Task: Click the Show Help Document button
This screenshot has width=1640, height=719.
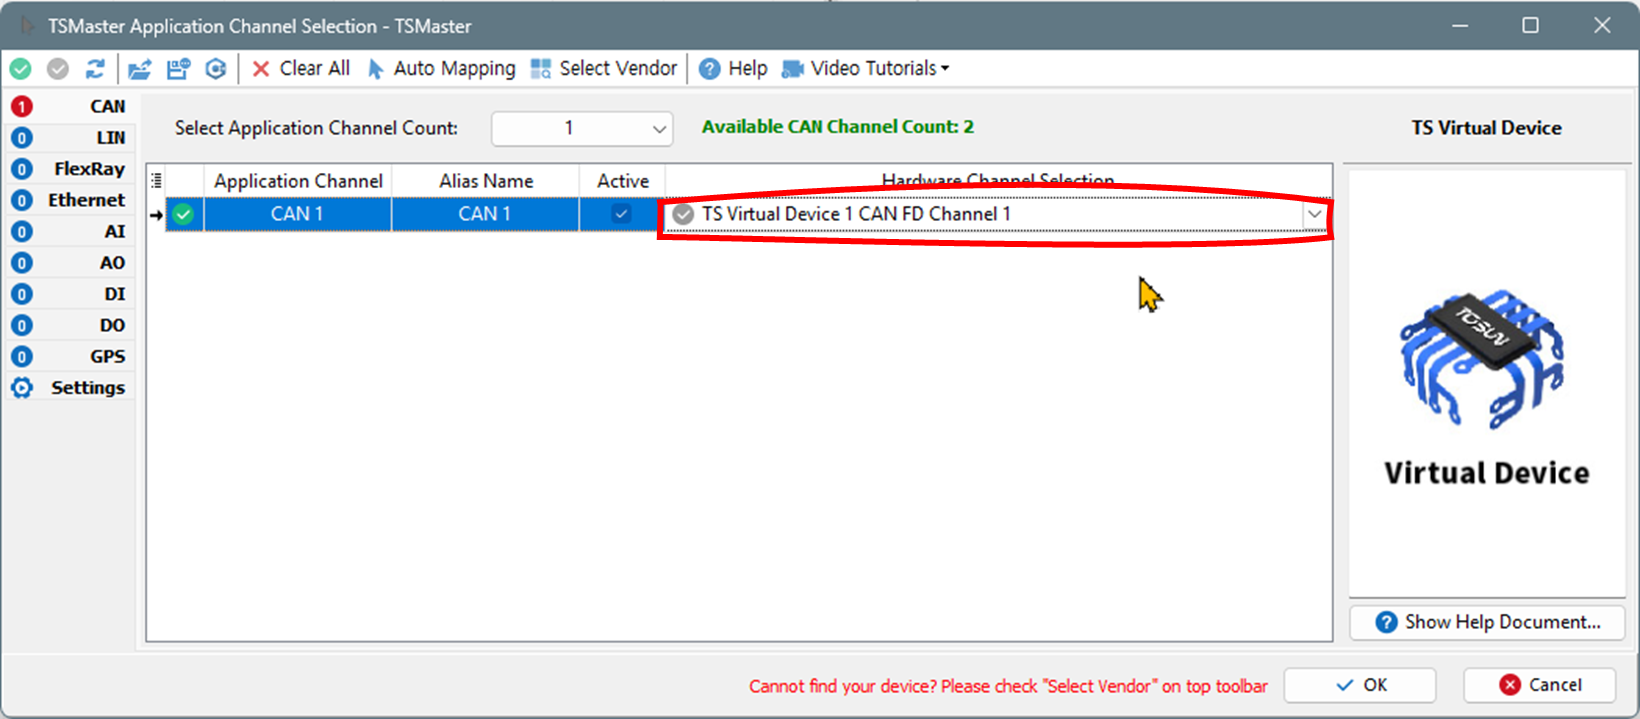Action: 1487,622
